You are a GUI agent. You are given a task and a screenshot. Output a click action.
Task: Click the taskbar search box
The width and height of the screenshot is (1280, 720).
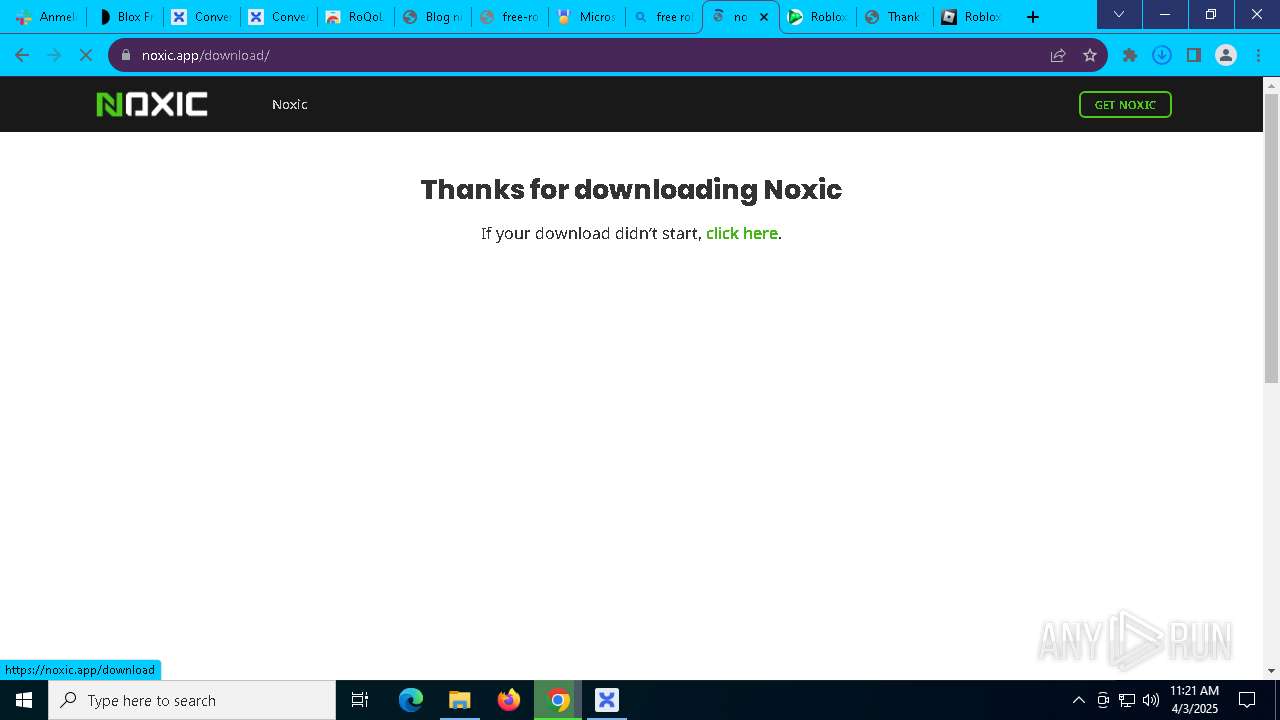tap(192, 700)
